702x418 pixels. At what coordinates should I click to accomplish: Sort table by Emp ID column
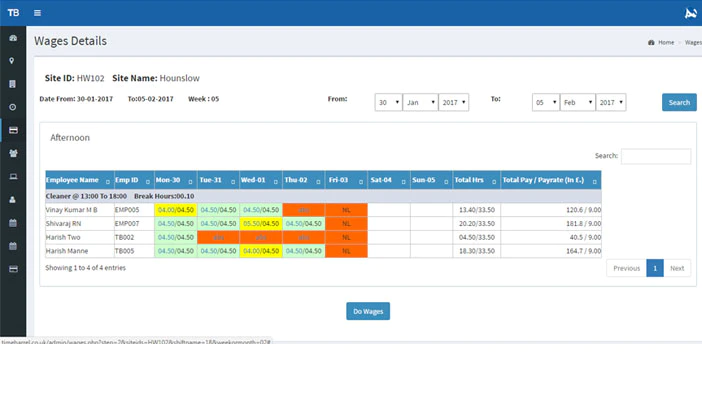click(134, 180)
